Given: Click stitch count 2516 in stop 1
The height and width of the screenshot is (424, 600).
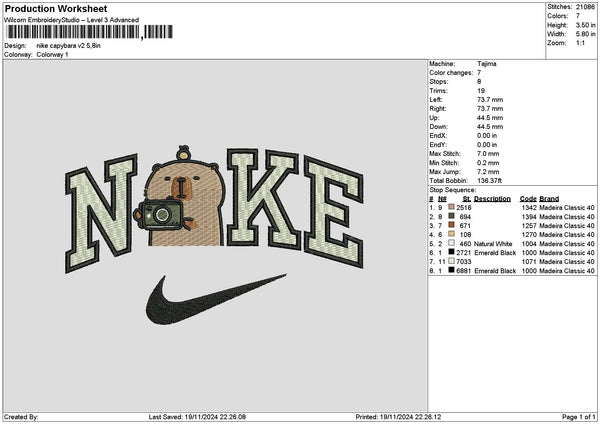Looking at the screenshot, I should 464,207.
